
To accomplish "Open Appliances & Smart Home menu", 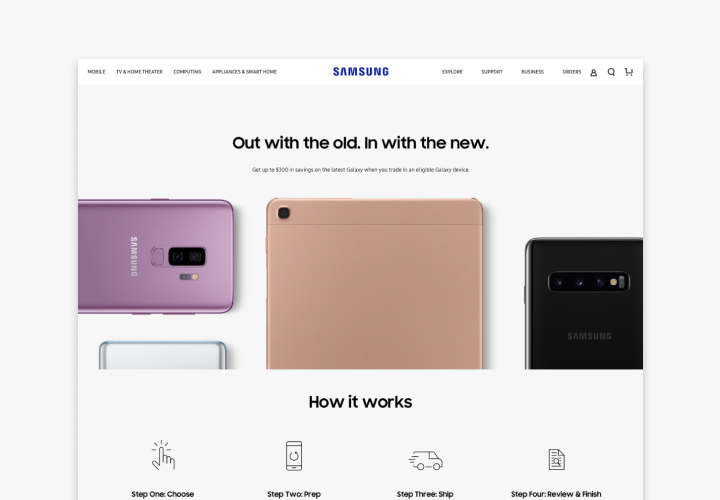I will (244, 72).
